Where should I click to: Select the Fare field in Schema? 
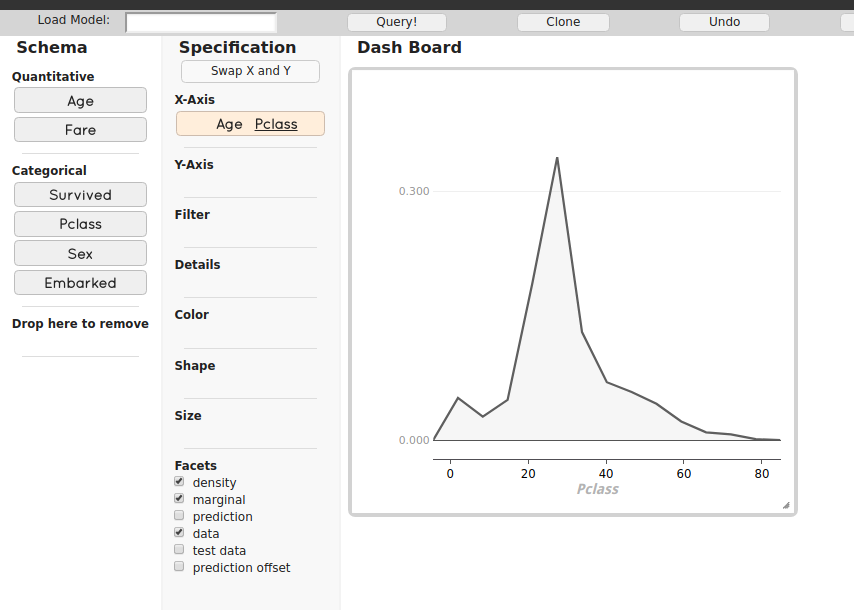point(80,130)
